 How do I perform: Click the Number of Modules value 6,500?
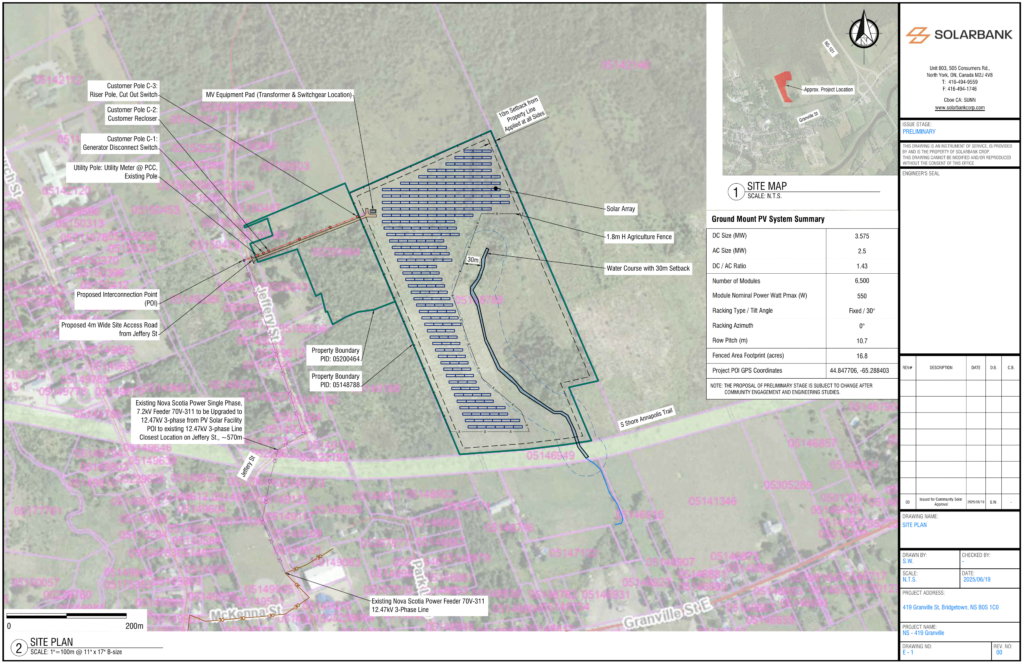coord(861,281)
